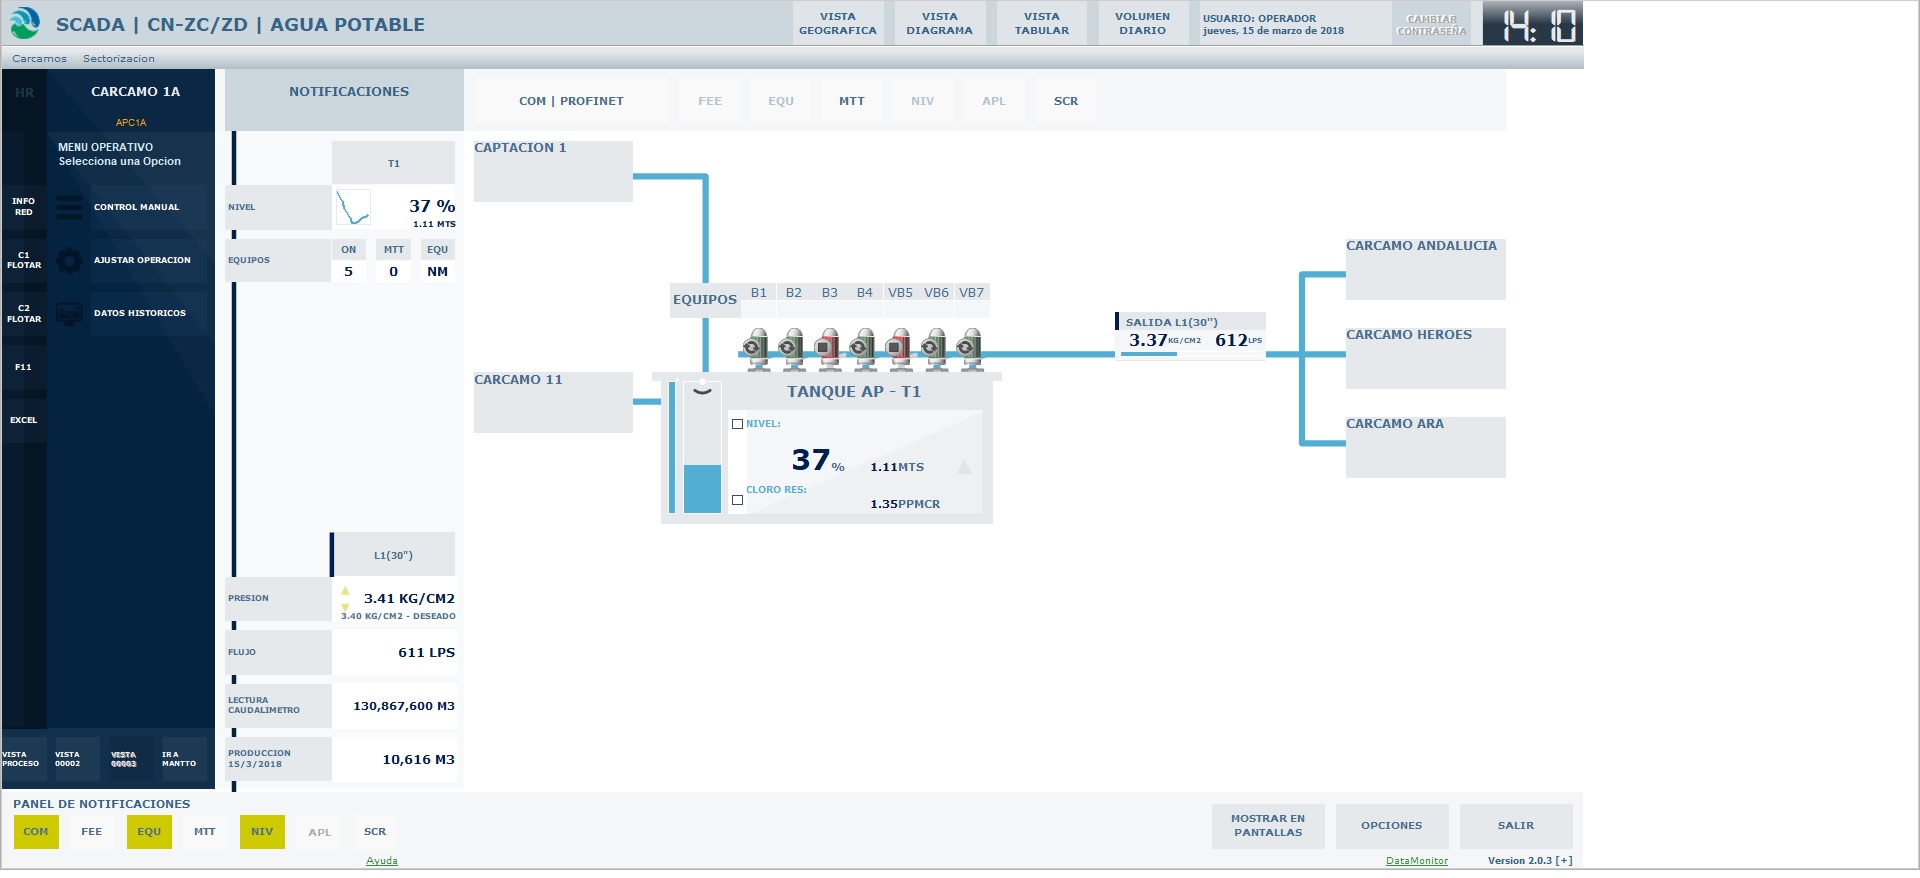Open the DataMonitor link
1920x878 pixels.
[1416, 861]
